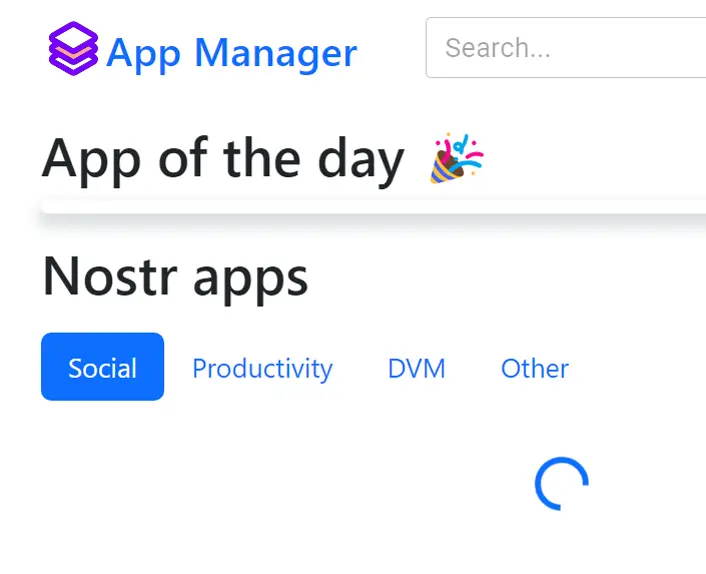Click the party popper emoji
Viewport: 706px width, 574px height.
[x=457, y=160]
